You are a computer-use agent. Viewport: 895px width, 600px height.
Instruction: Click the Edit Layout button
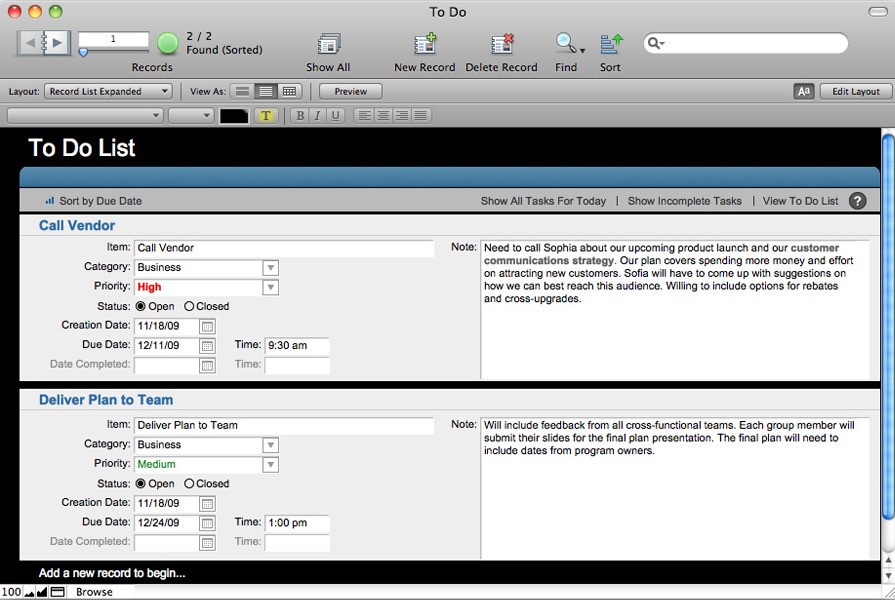(855, 92)
